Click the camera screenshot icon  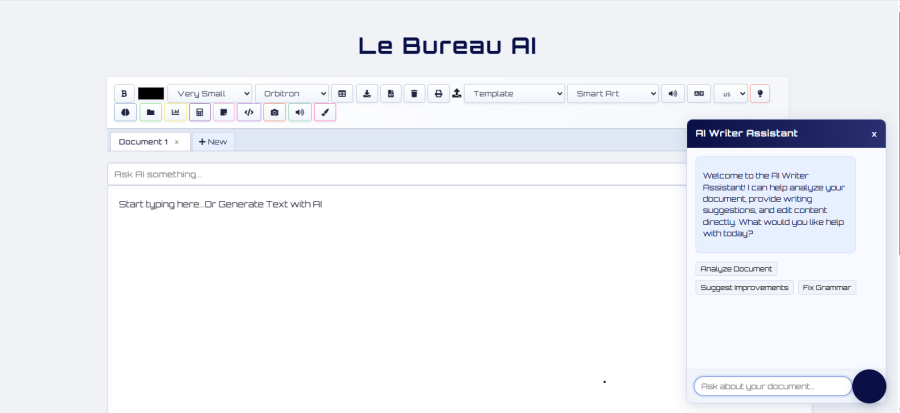click(274, 112)
